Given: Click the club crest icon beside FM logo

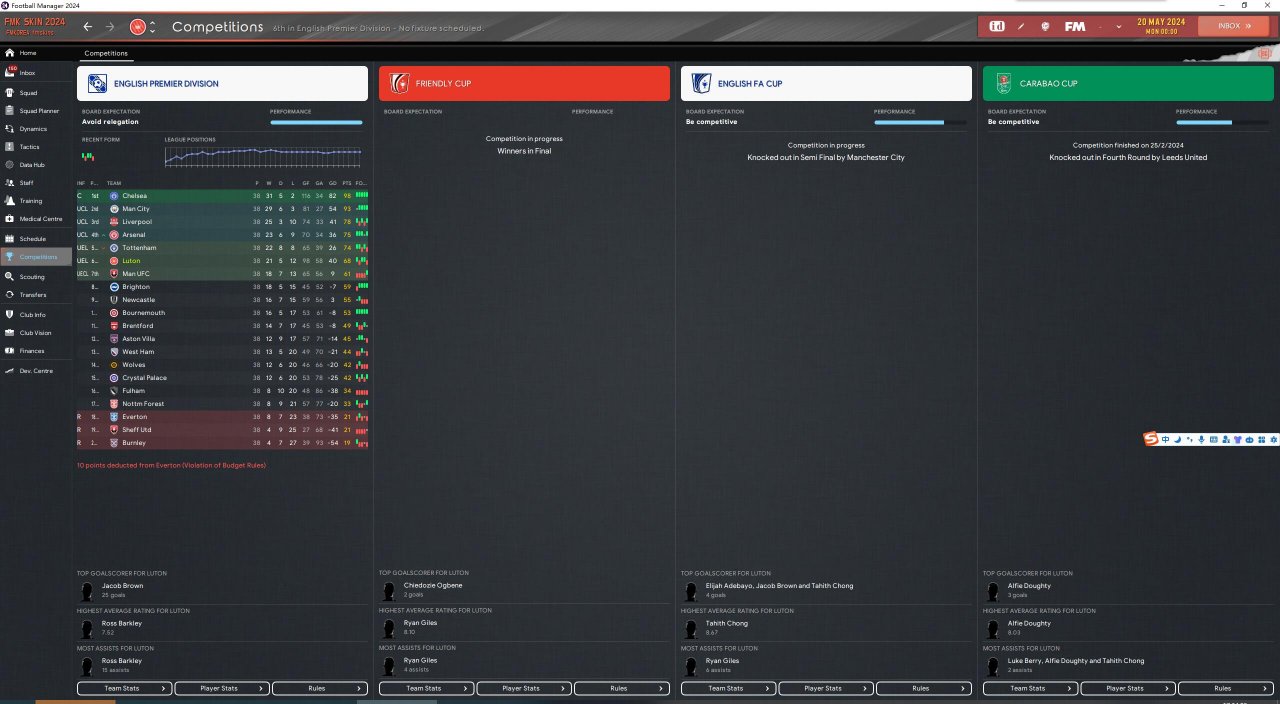Looking at the screenshot, I should (x=1045, y=26).
